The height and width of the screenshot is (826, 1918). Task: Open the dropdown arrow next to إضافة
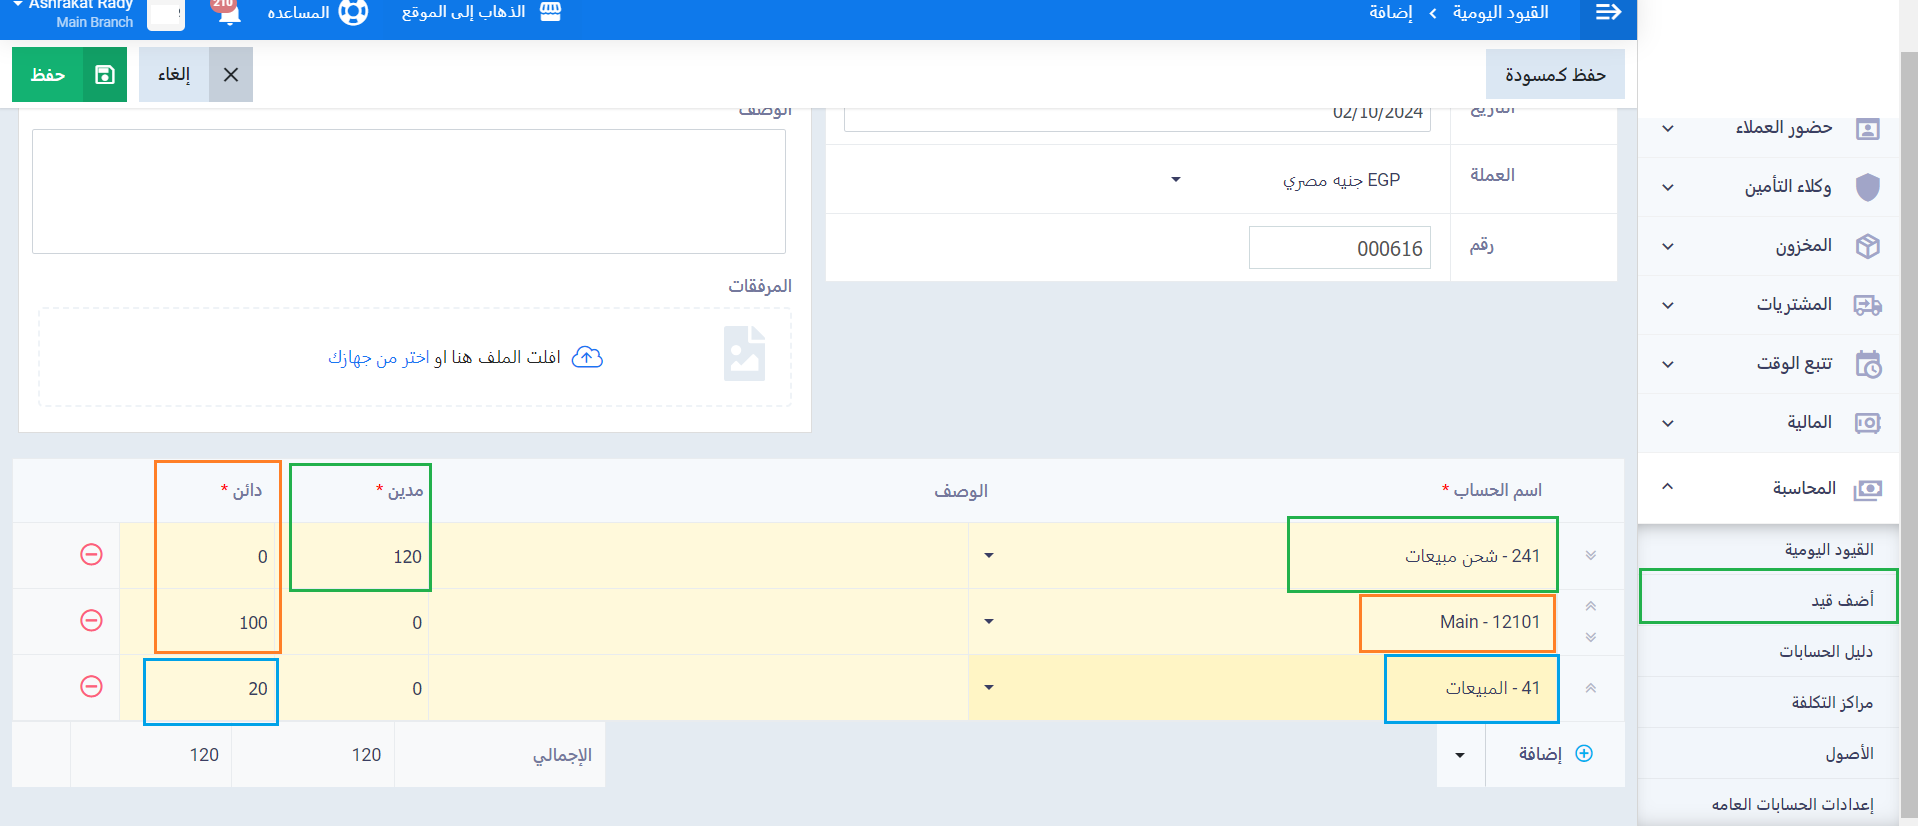coord(1460,755)
